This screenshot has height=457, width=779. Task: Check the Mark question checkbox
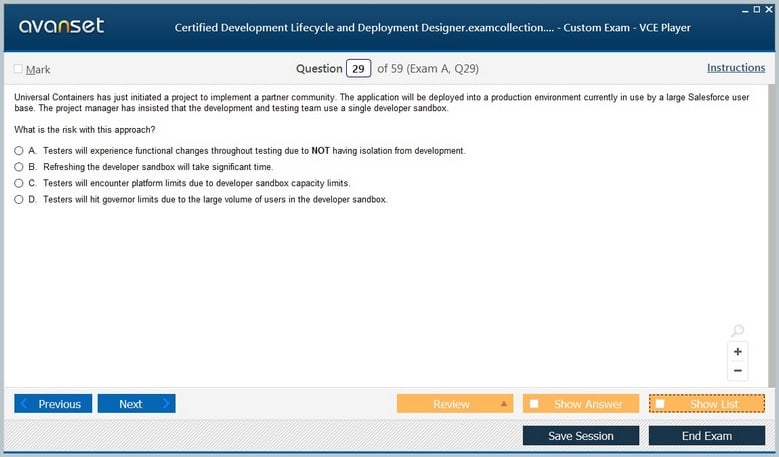[x=18, y=69]
